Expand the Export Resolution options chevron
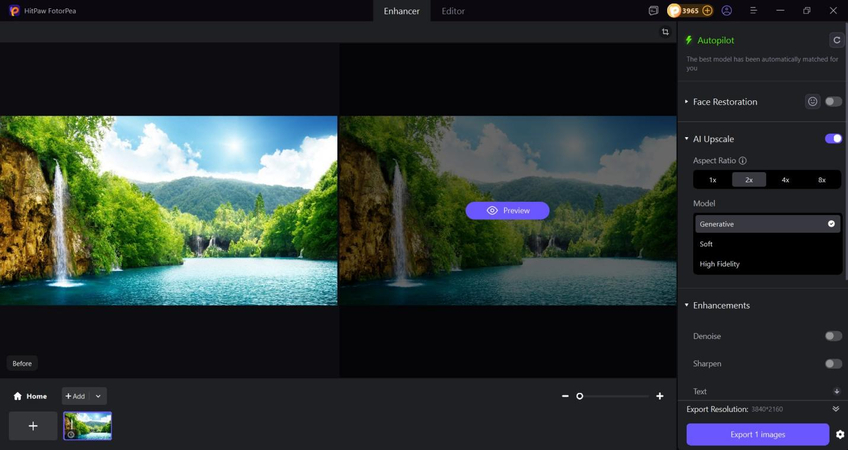This screenshot has width=848, height=450. point(835,409)
